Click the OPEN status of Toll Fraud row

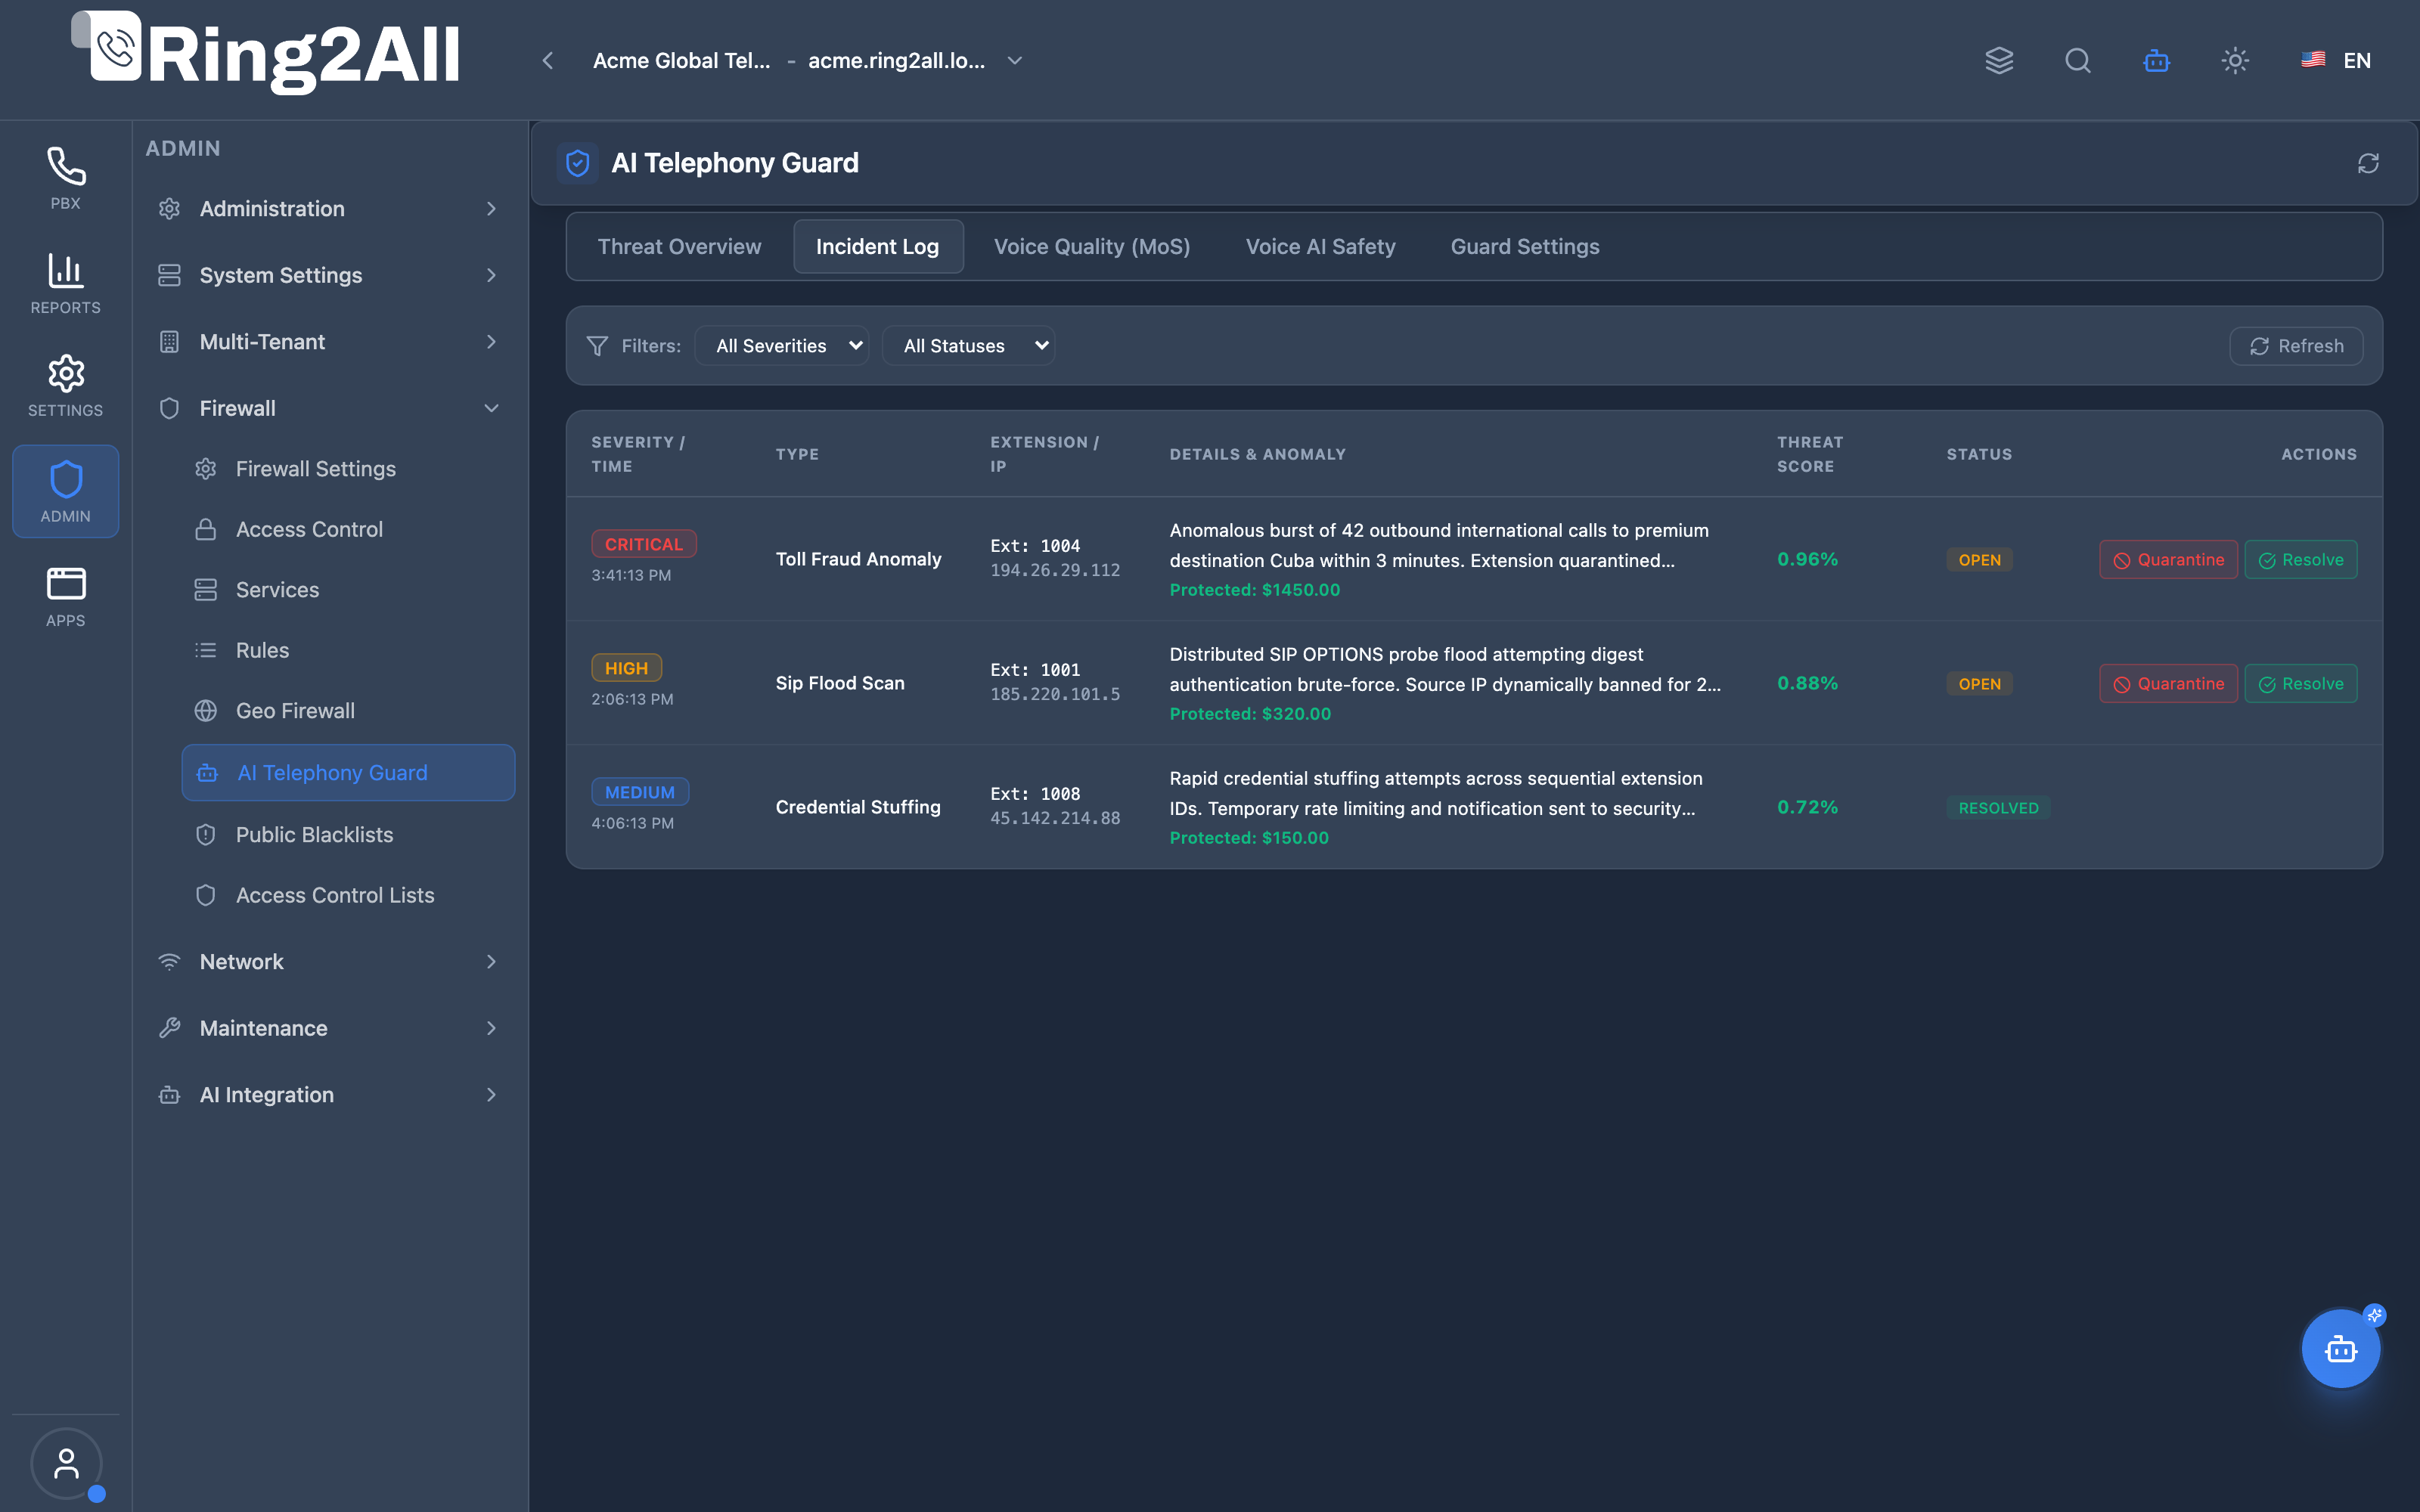[1979, 560]
